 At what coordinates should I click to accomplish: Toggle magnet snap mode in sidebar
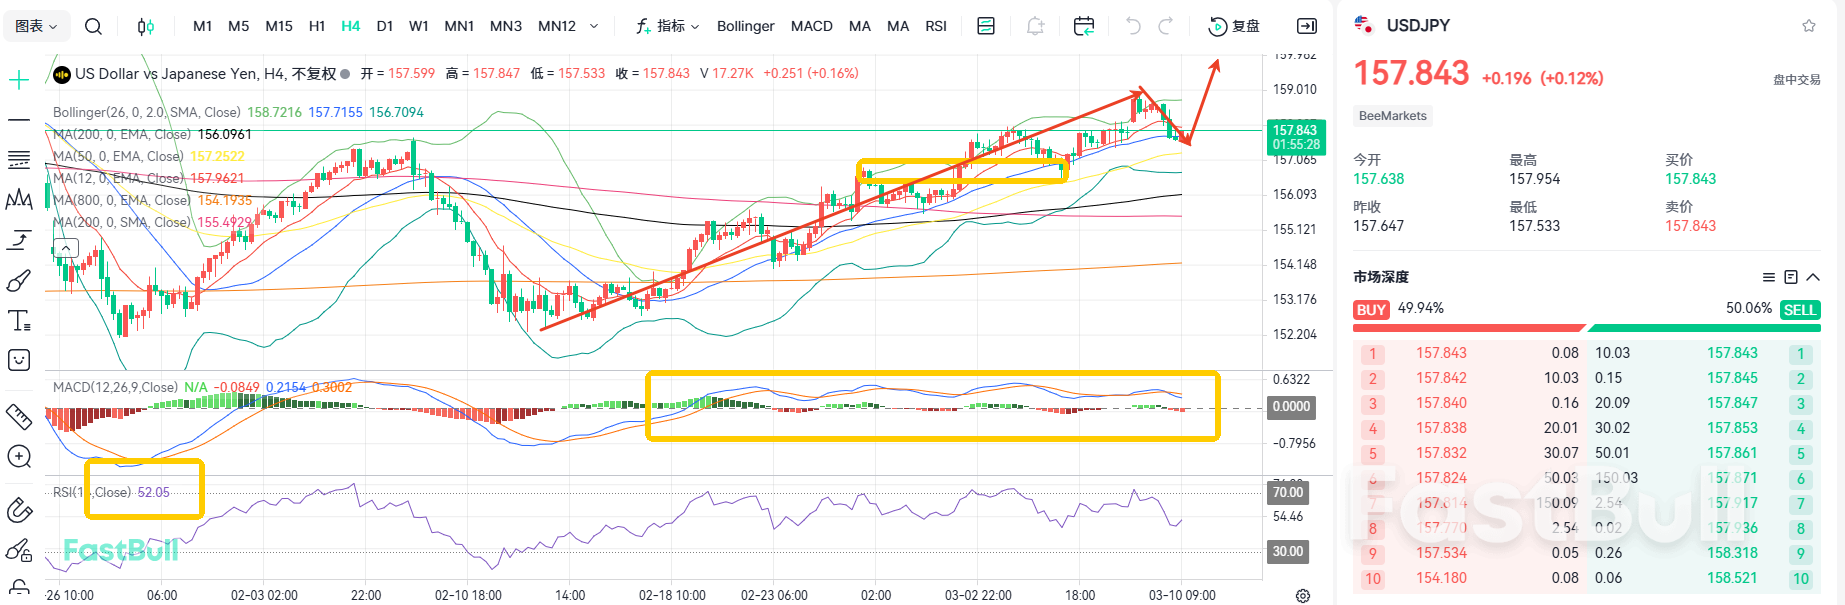(x=19, y=510)
